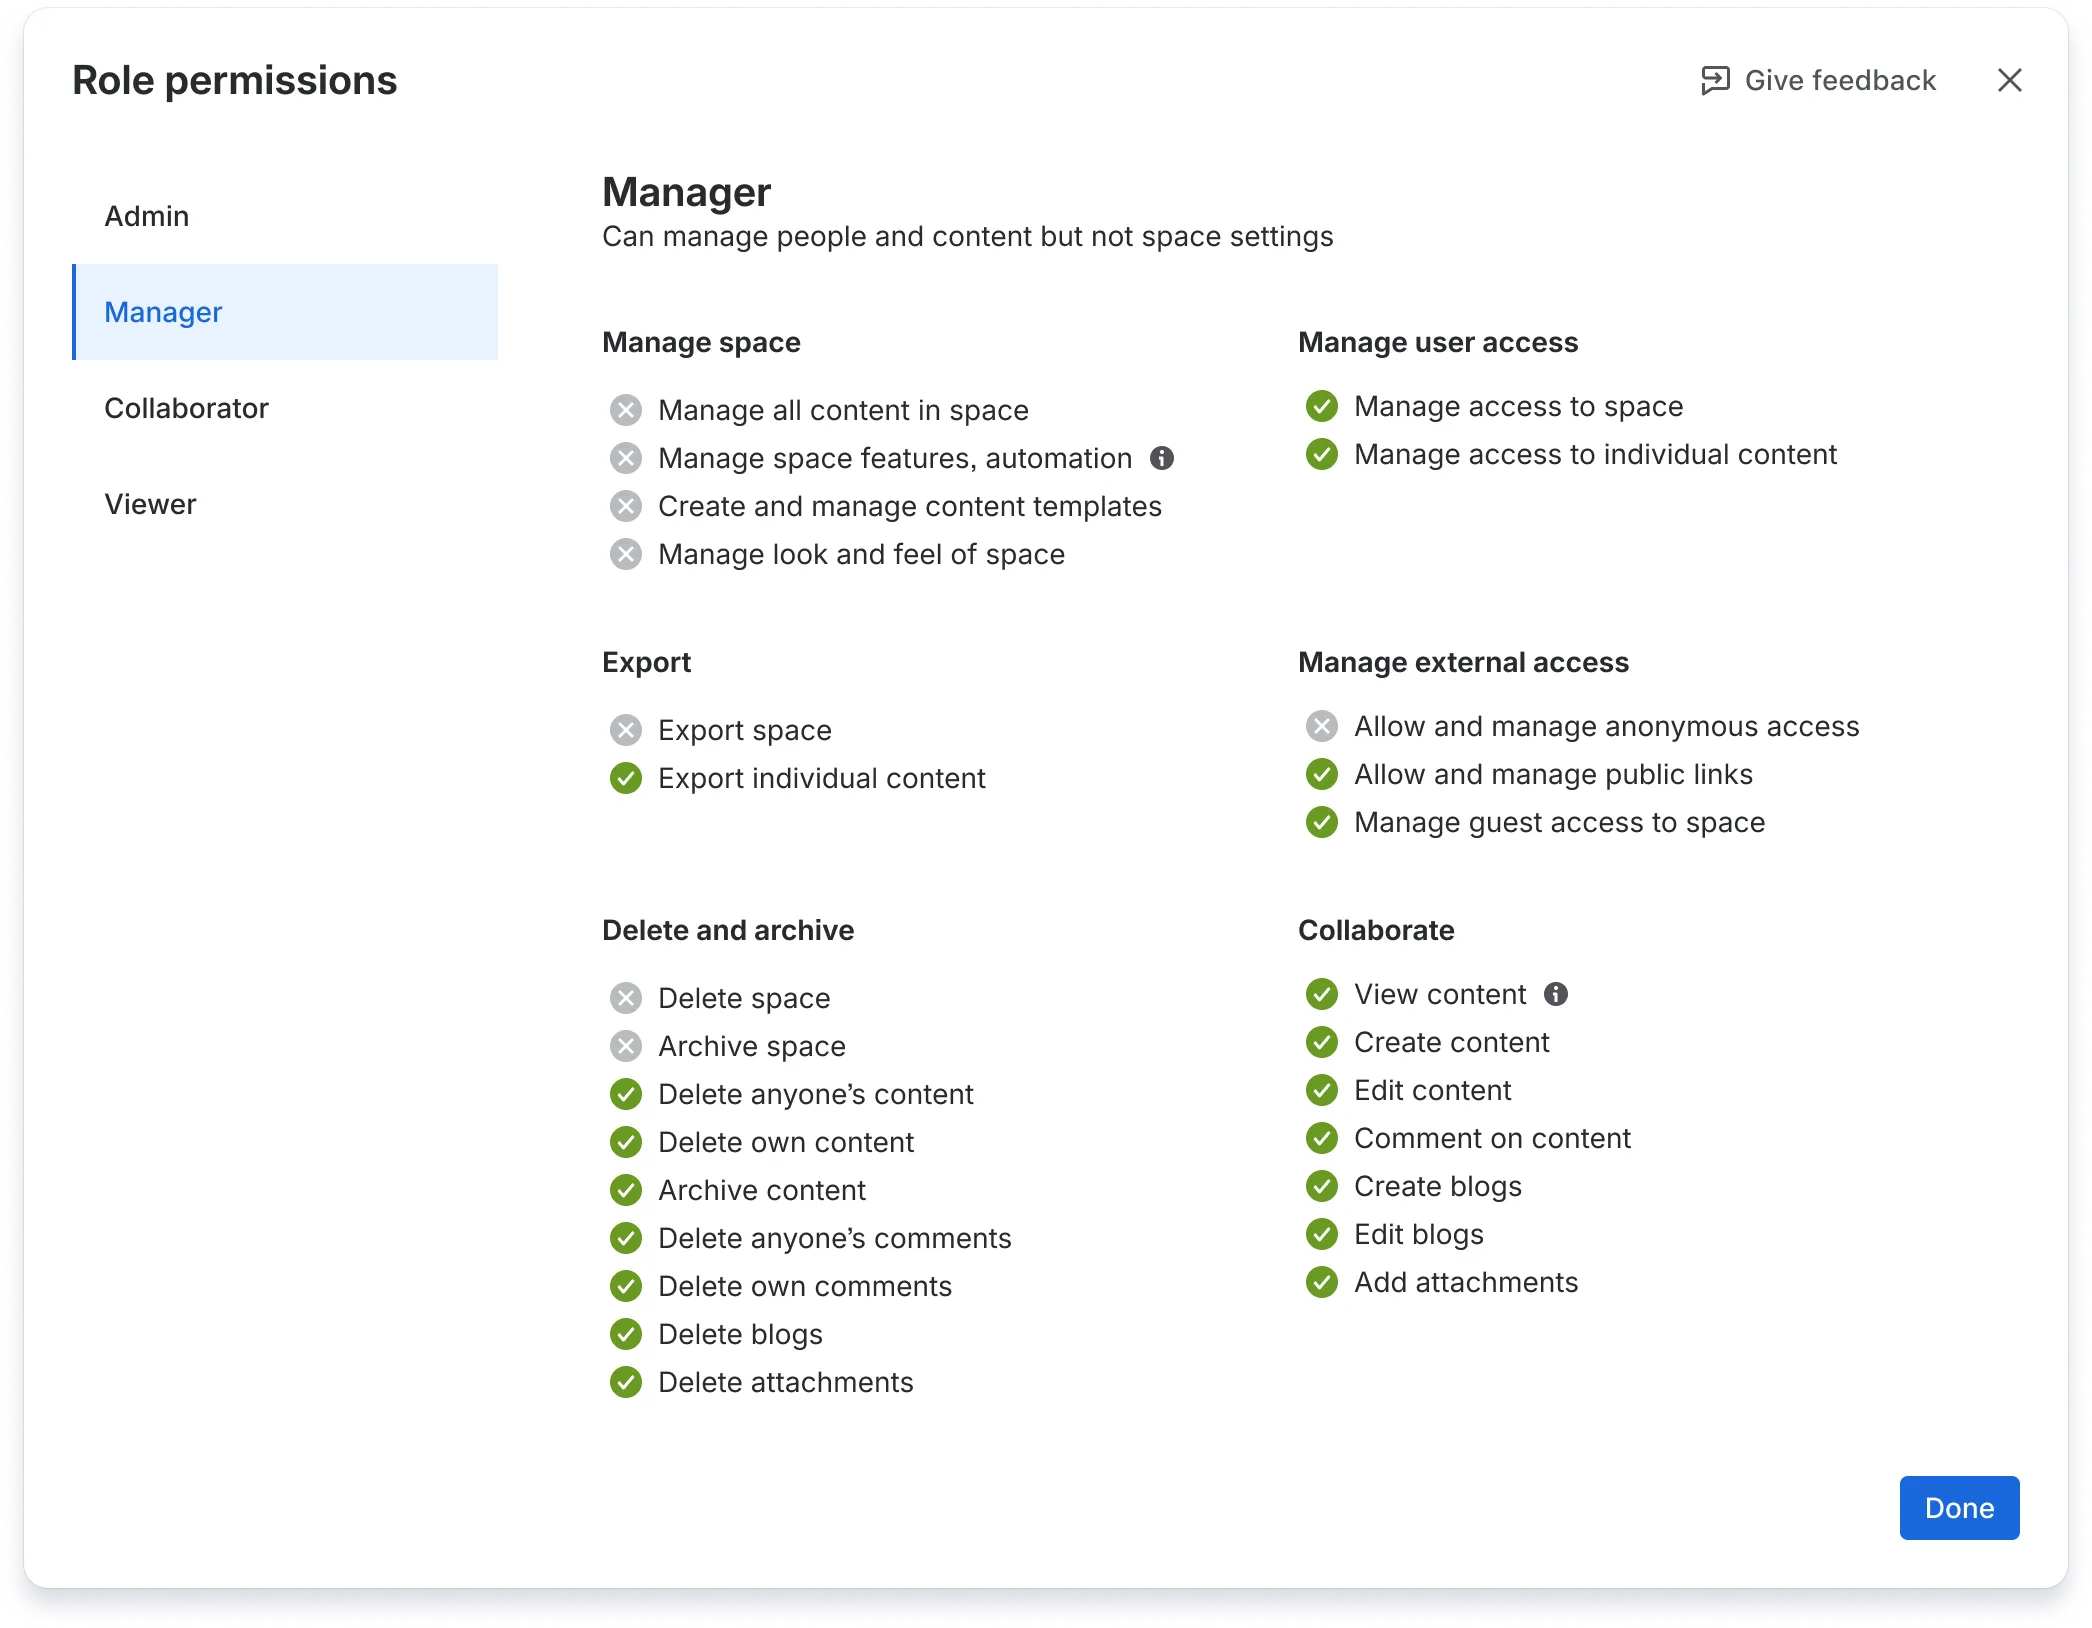The image size is (2092, 1628).
Task: Click 'Create and manage content templates' text
Action: pyautogui.click(x=910, y=506)
